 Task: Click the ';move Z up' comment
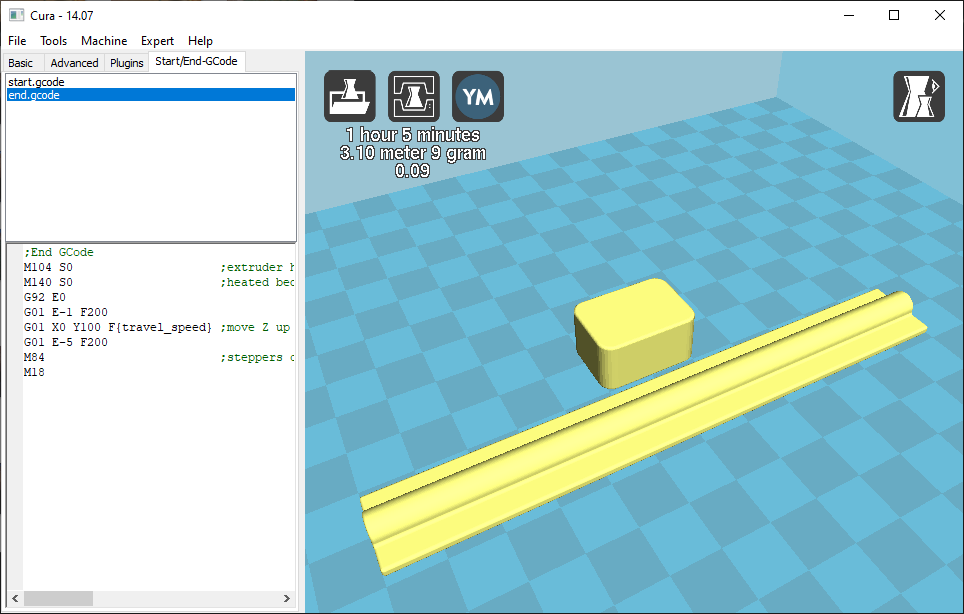256,327
